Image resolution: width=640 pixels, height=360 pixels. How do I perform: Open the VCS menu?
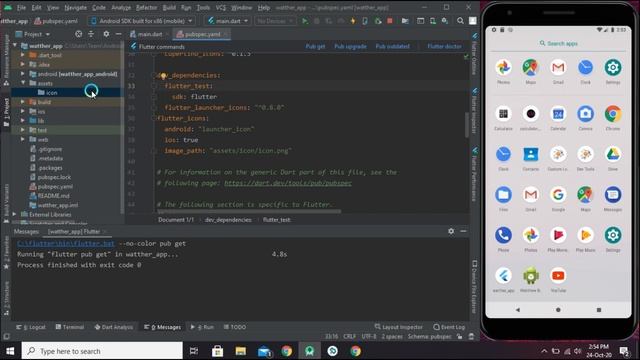tap(220, 8)
